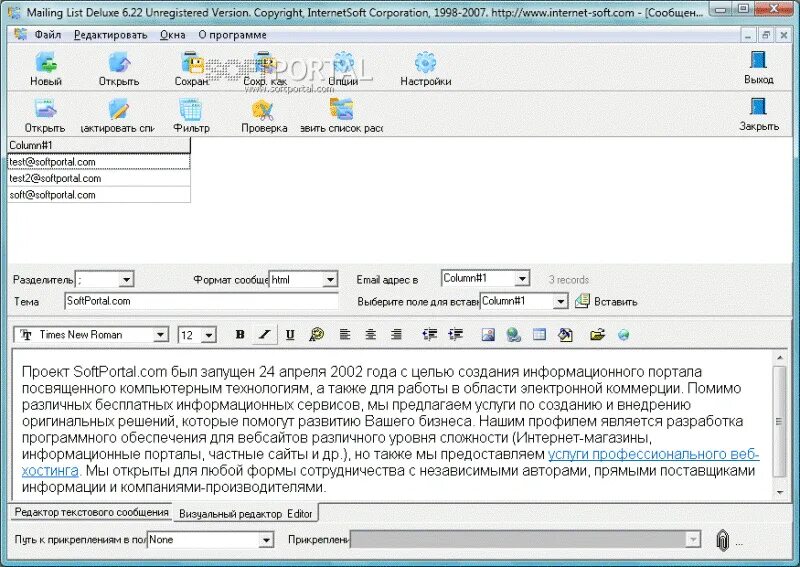Click the second indent icon

(456, 335)
